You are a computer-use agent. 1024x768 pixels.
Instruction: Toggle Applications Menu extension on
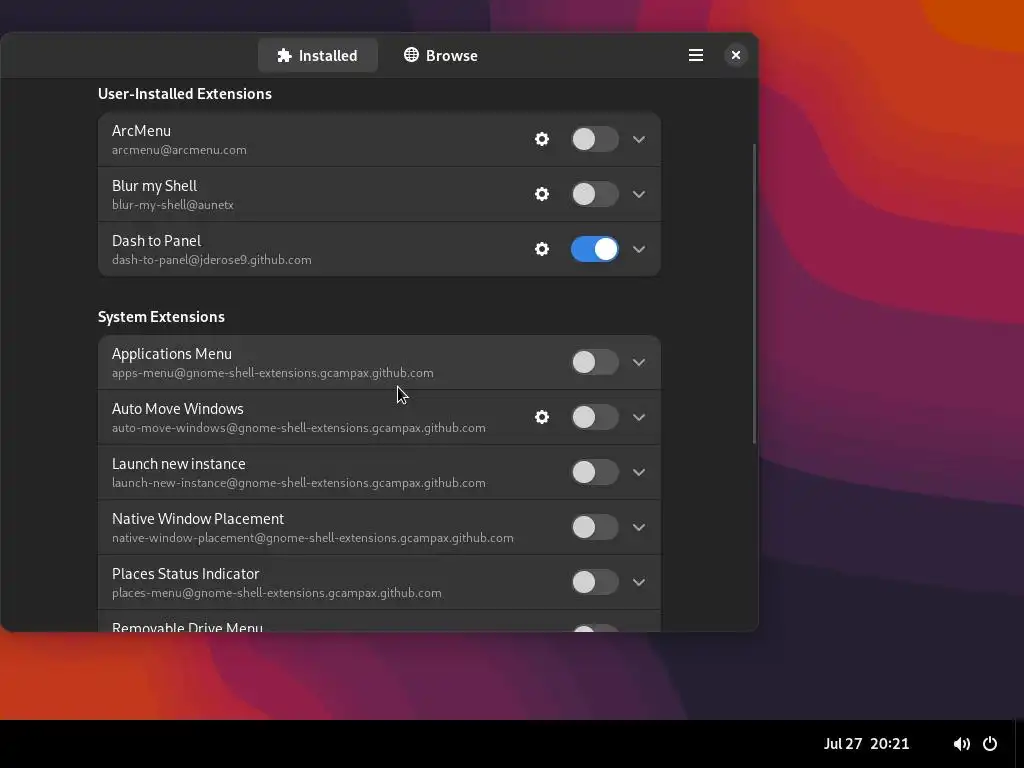[x=594, y=362]
